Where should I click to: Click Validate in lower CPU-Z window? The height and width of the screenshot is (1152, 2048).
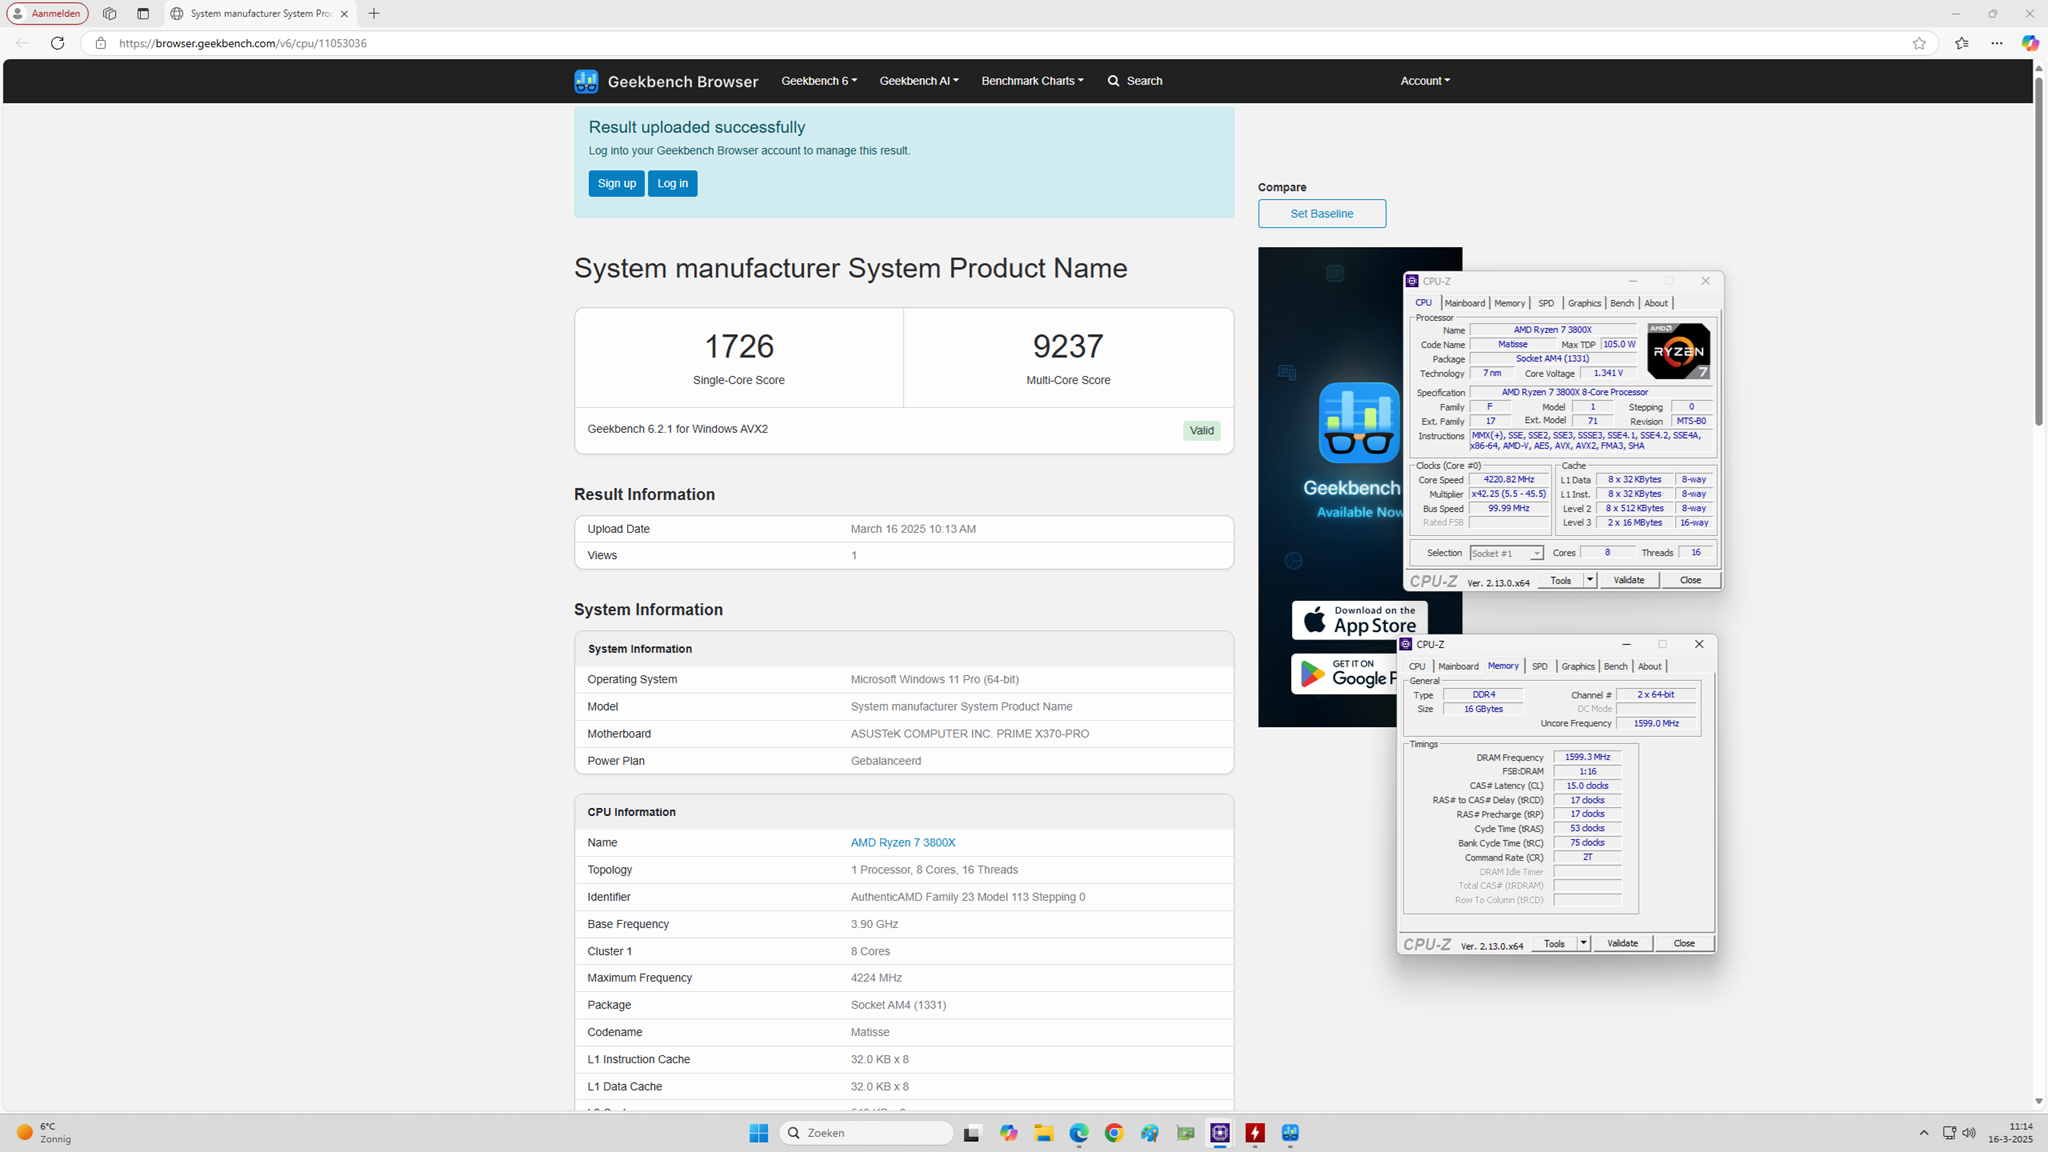click(x=1622, y=944)
